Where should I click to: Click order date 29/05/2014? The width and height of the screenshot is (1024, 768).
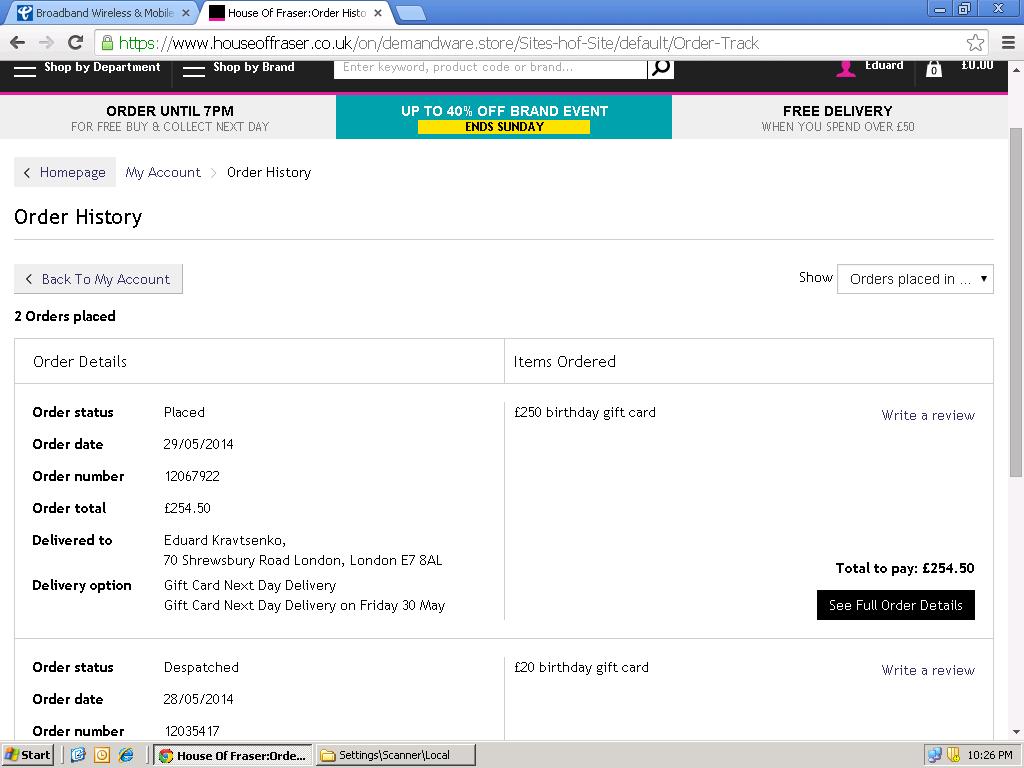[199, 444]
